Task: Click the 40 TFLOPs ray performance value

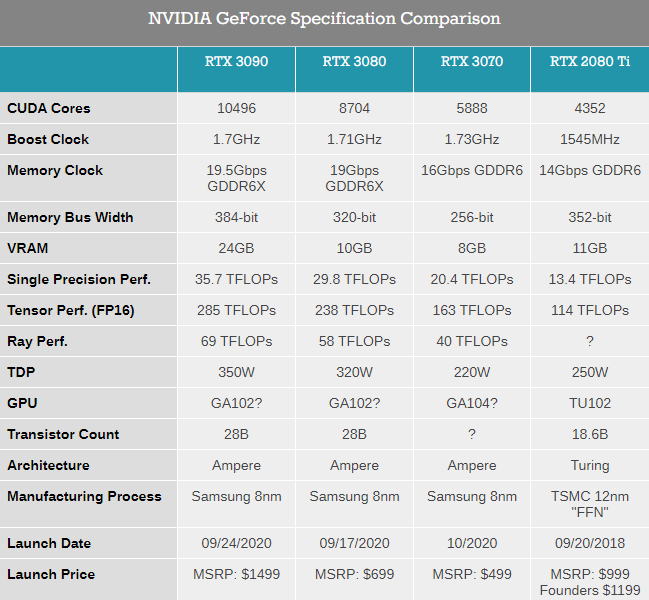Action: tap(472, 341)
